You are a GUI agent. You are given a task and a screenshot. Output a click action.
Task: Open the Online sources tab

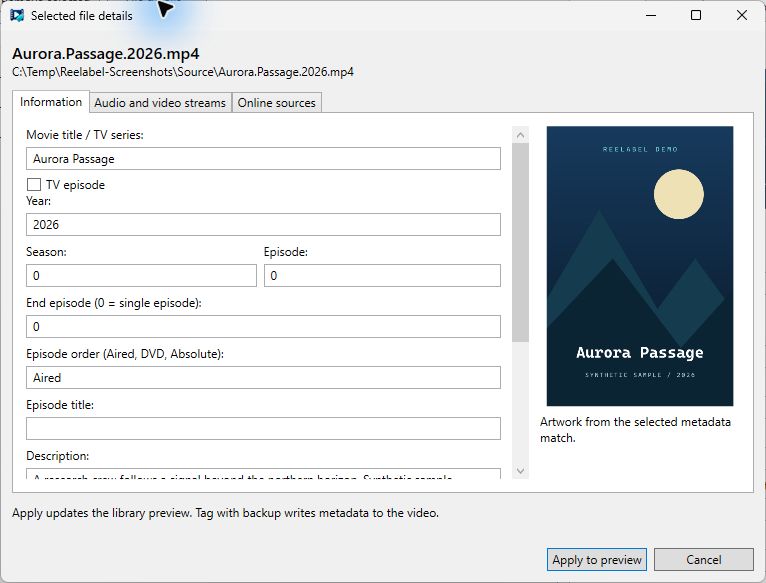[277, 103]
